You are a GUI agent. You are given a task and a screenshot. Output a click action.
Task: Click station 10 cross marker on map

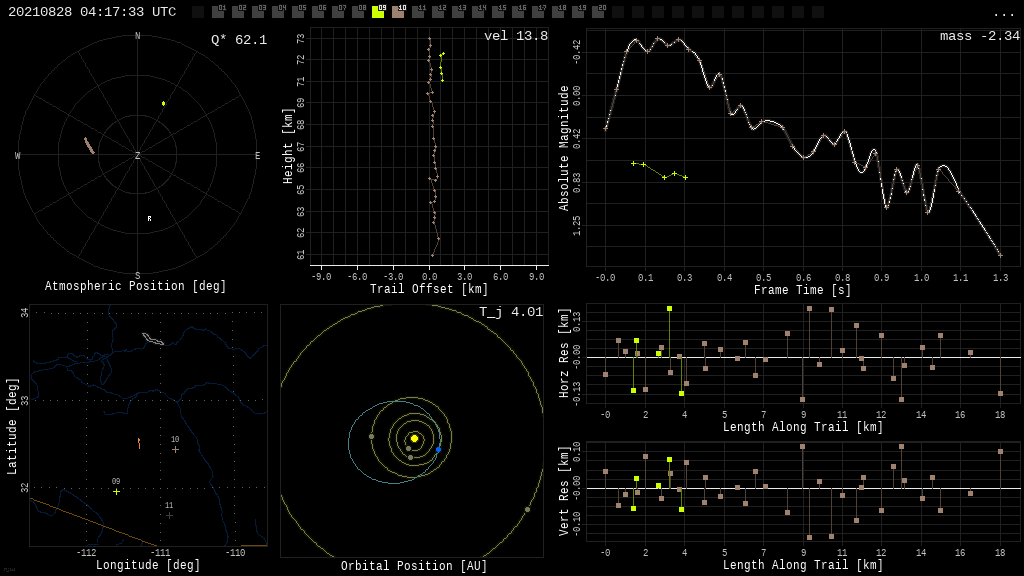[175, 449]
